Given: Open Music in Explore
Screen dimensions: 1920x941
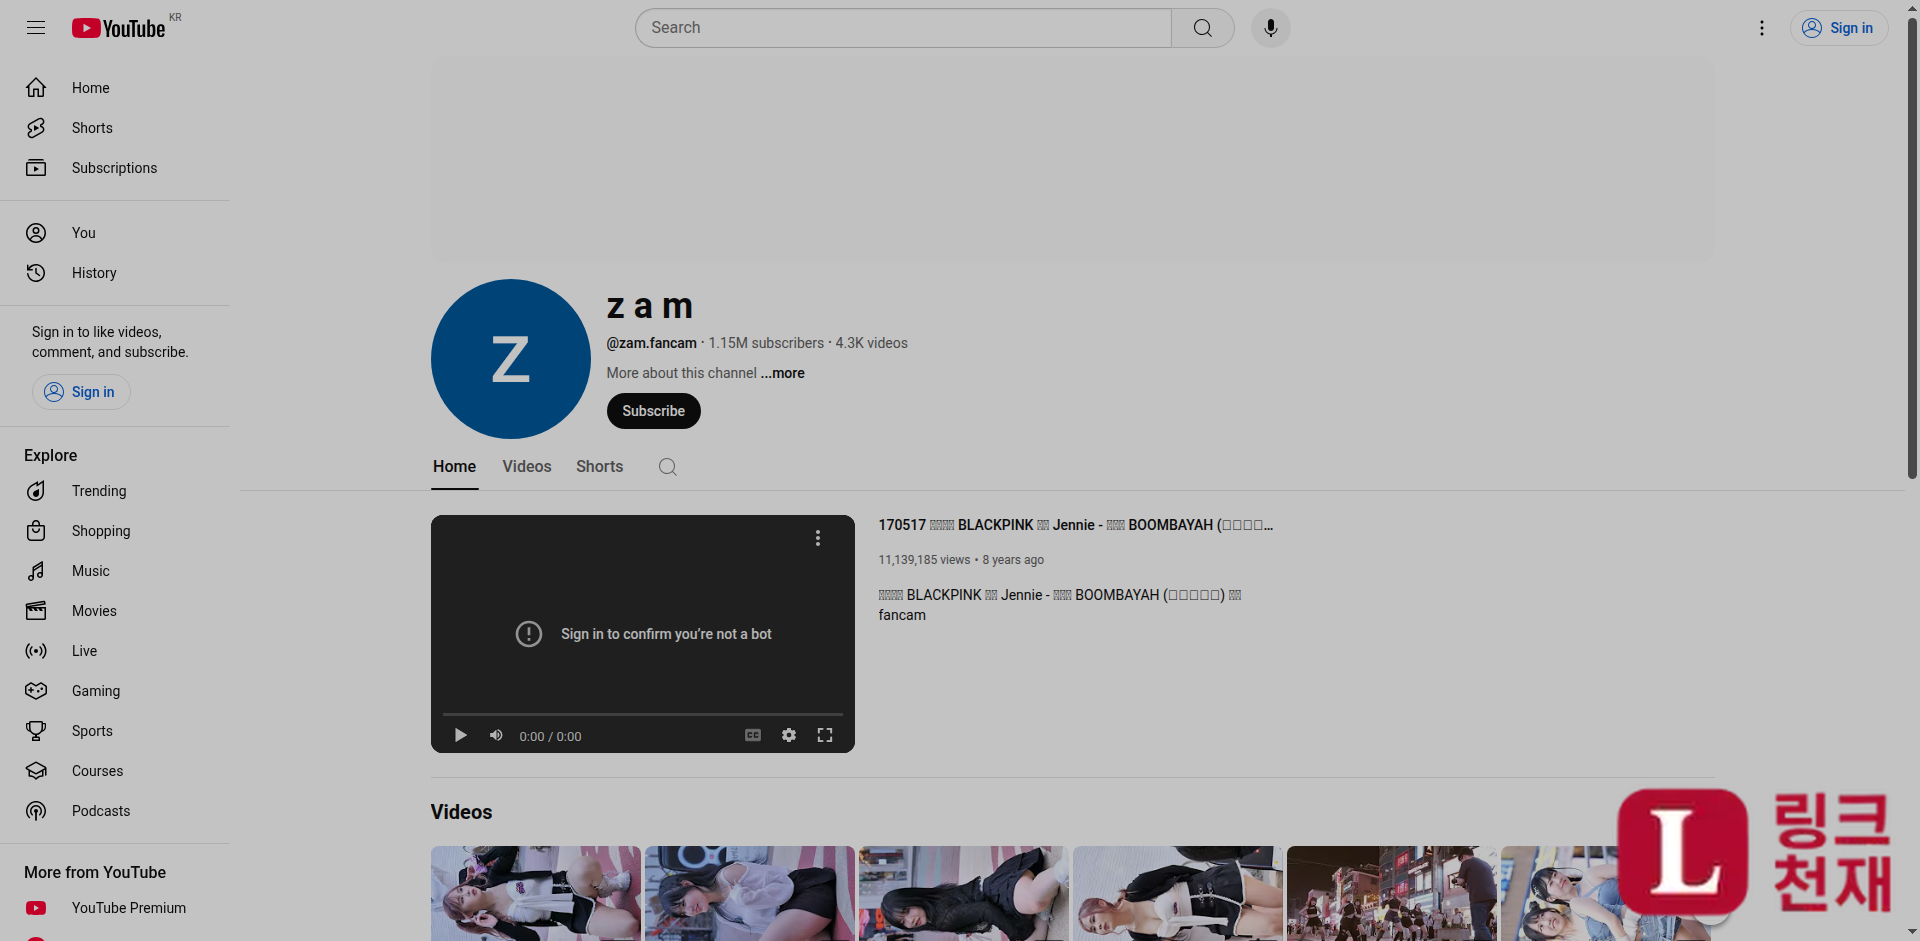Looking at the screenshot, I should pyautogui.click(x=115, y=571).
